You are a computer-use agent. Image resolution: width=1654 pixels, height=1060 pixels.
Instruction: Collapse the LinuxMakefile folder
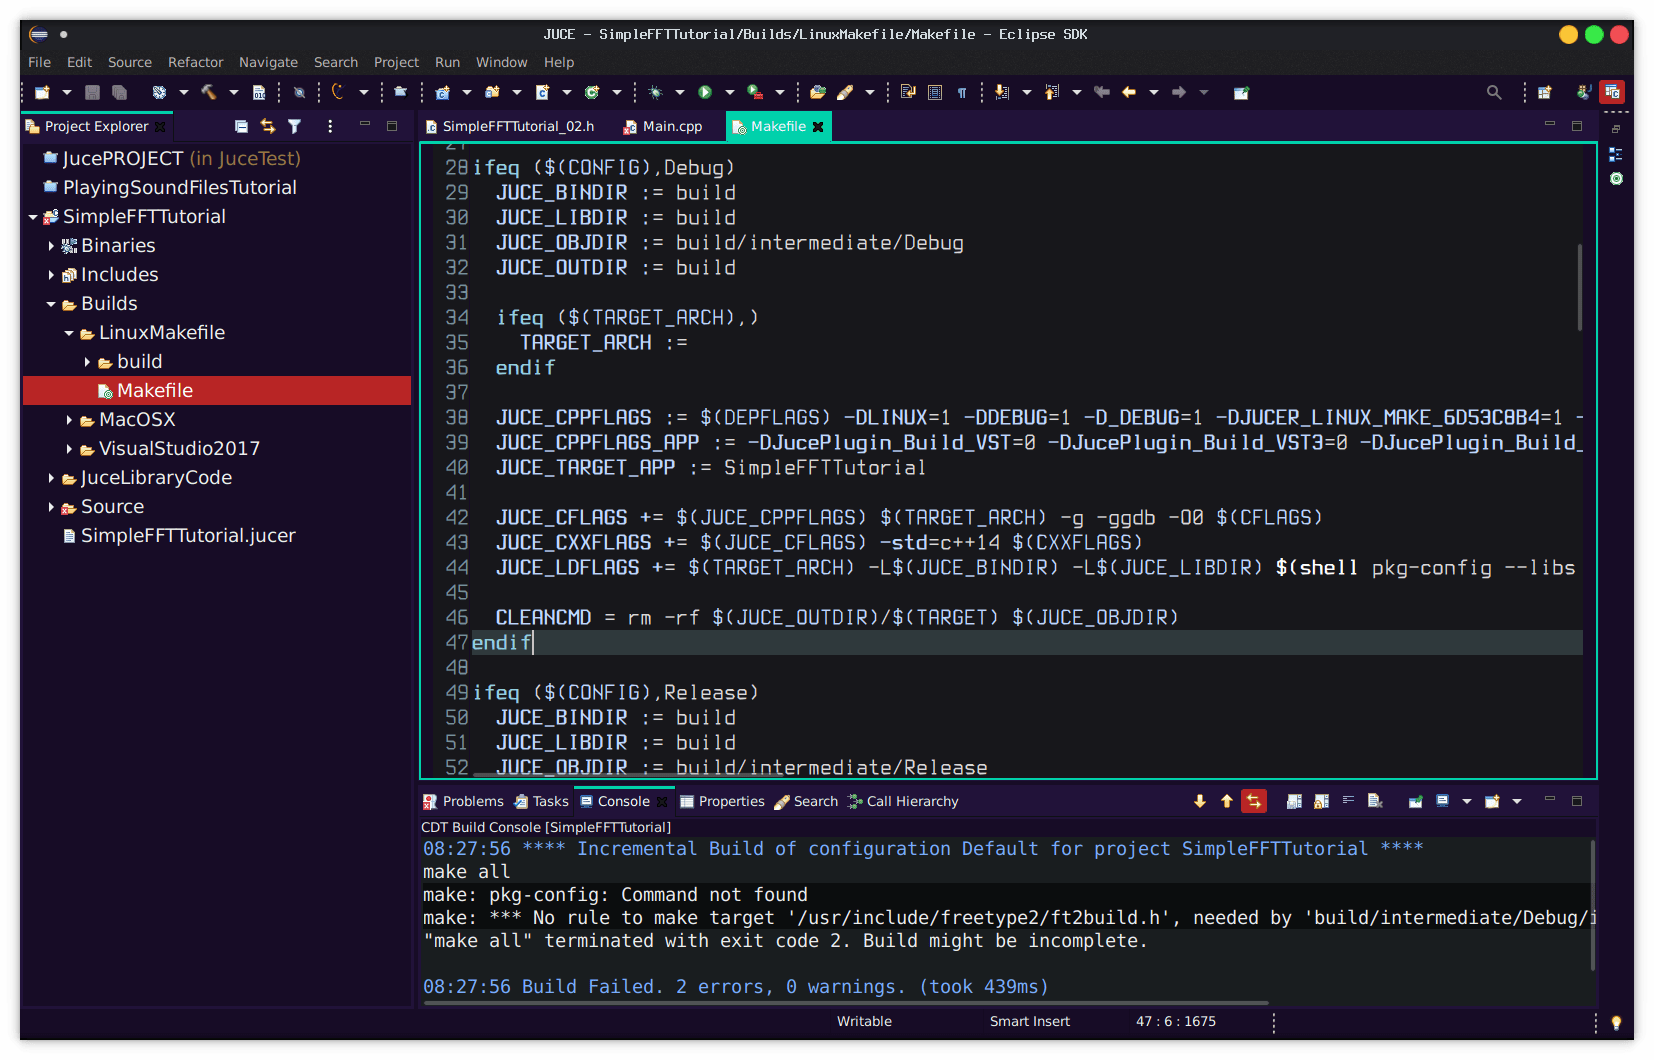(x=69, y=333)
